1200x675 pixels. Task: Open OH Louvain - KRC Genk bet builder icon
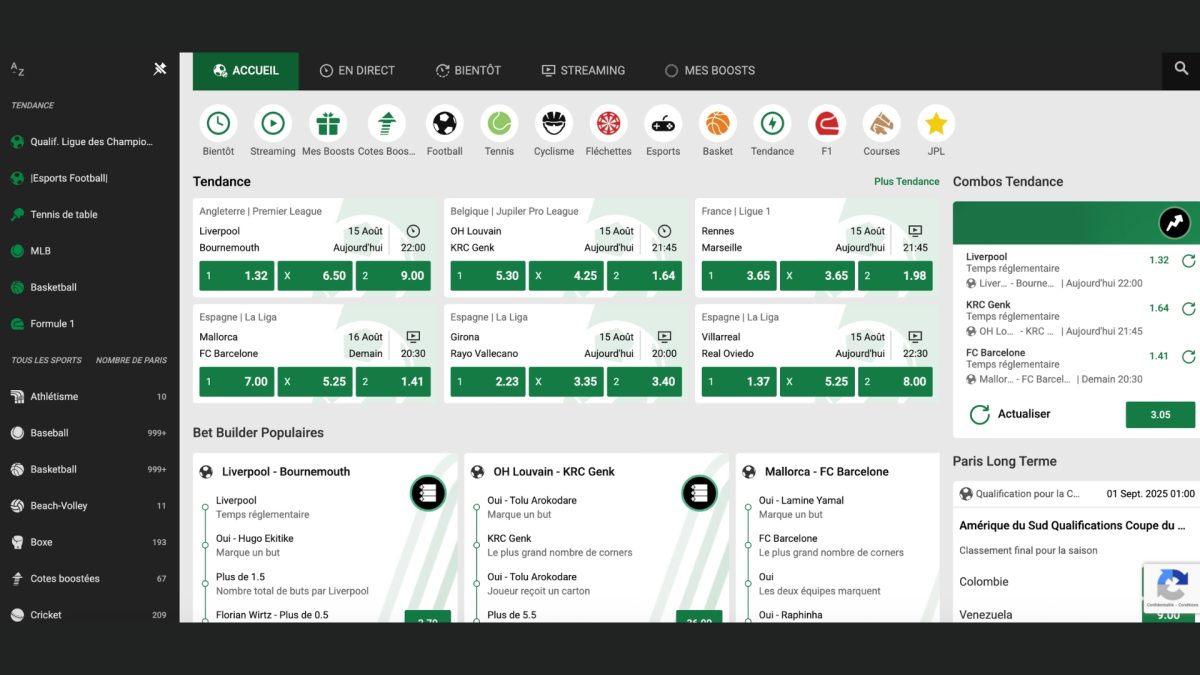pos(699,493)
